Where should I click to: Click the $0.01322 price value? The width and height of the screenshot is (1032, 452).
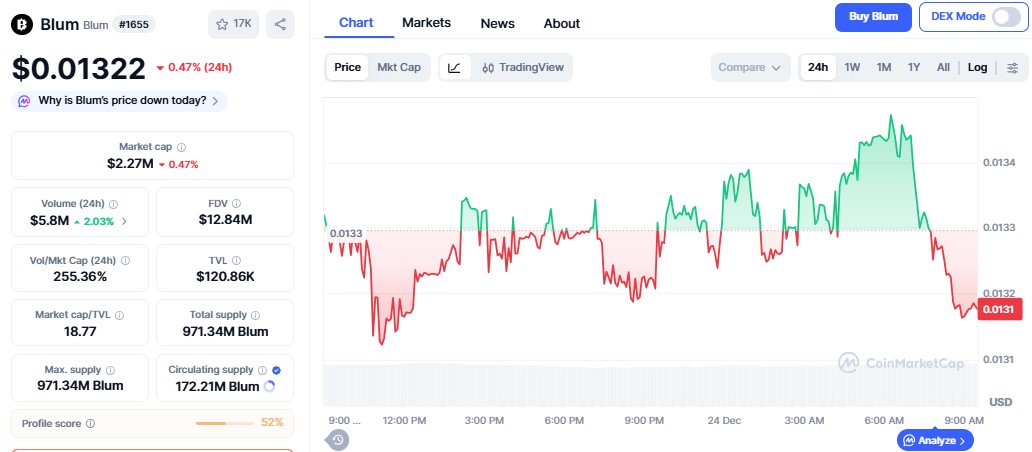78,68
